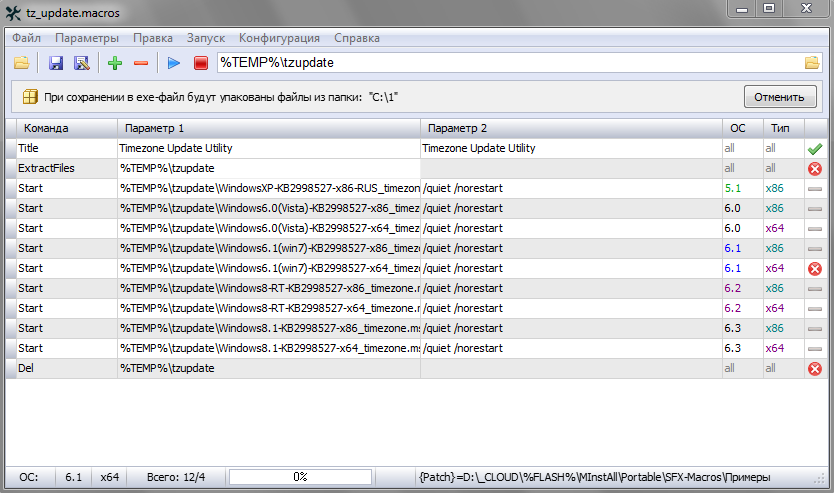Add a new row with green plus
Viewport: 834px width, 493px height.
point(116,63)
